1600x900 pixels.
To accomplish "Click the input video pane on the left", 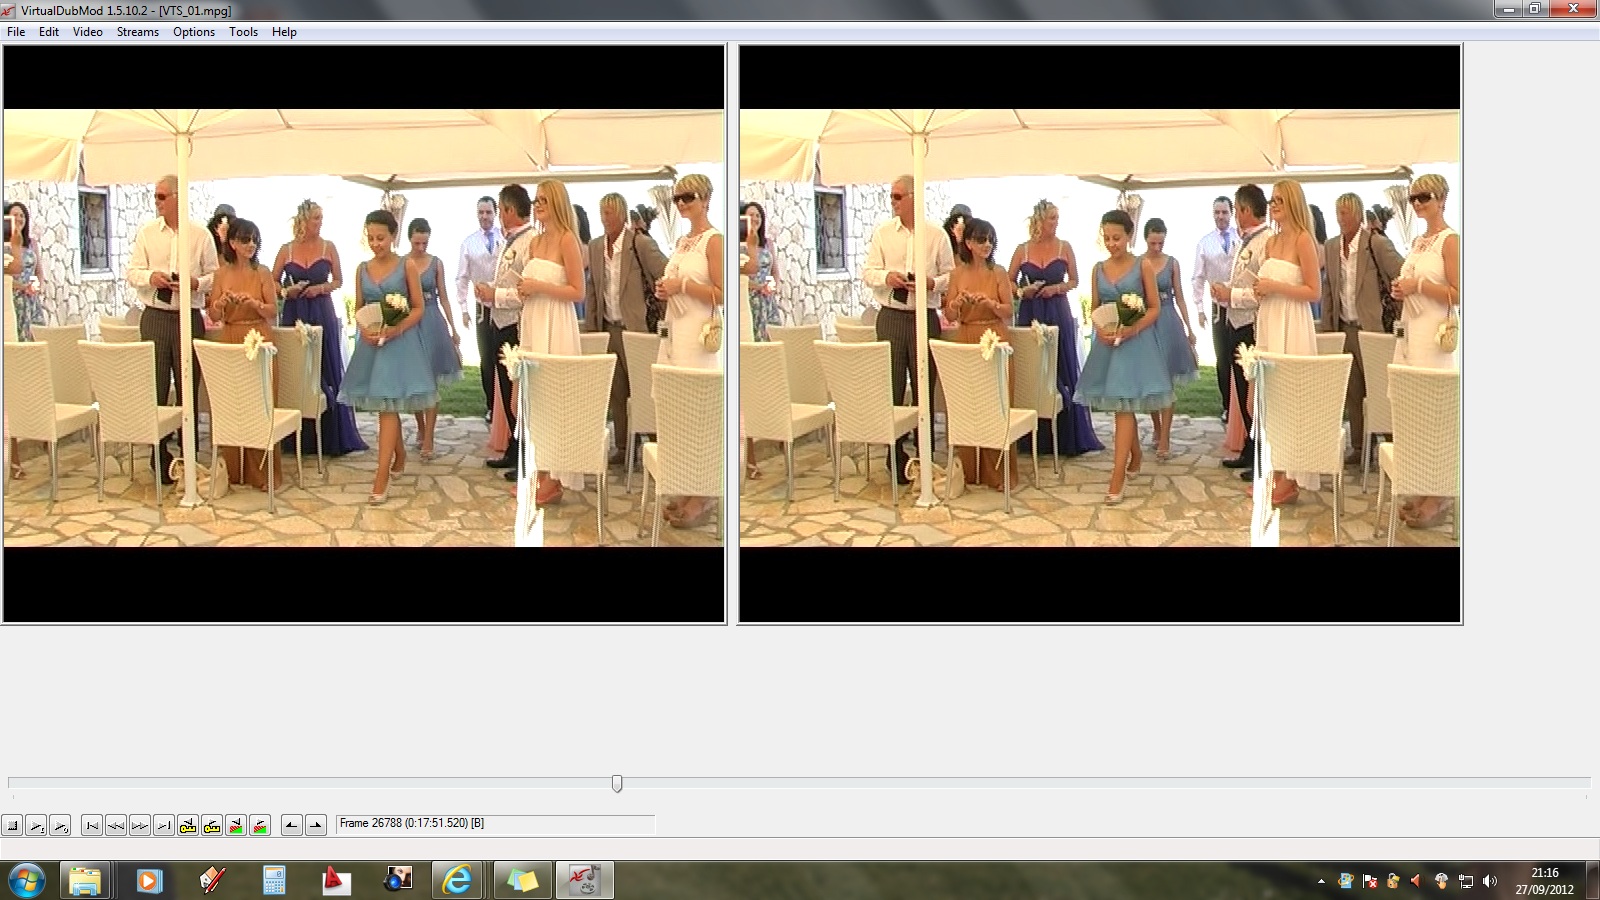I will pos(364,334).
